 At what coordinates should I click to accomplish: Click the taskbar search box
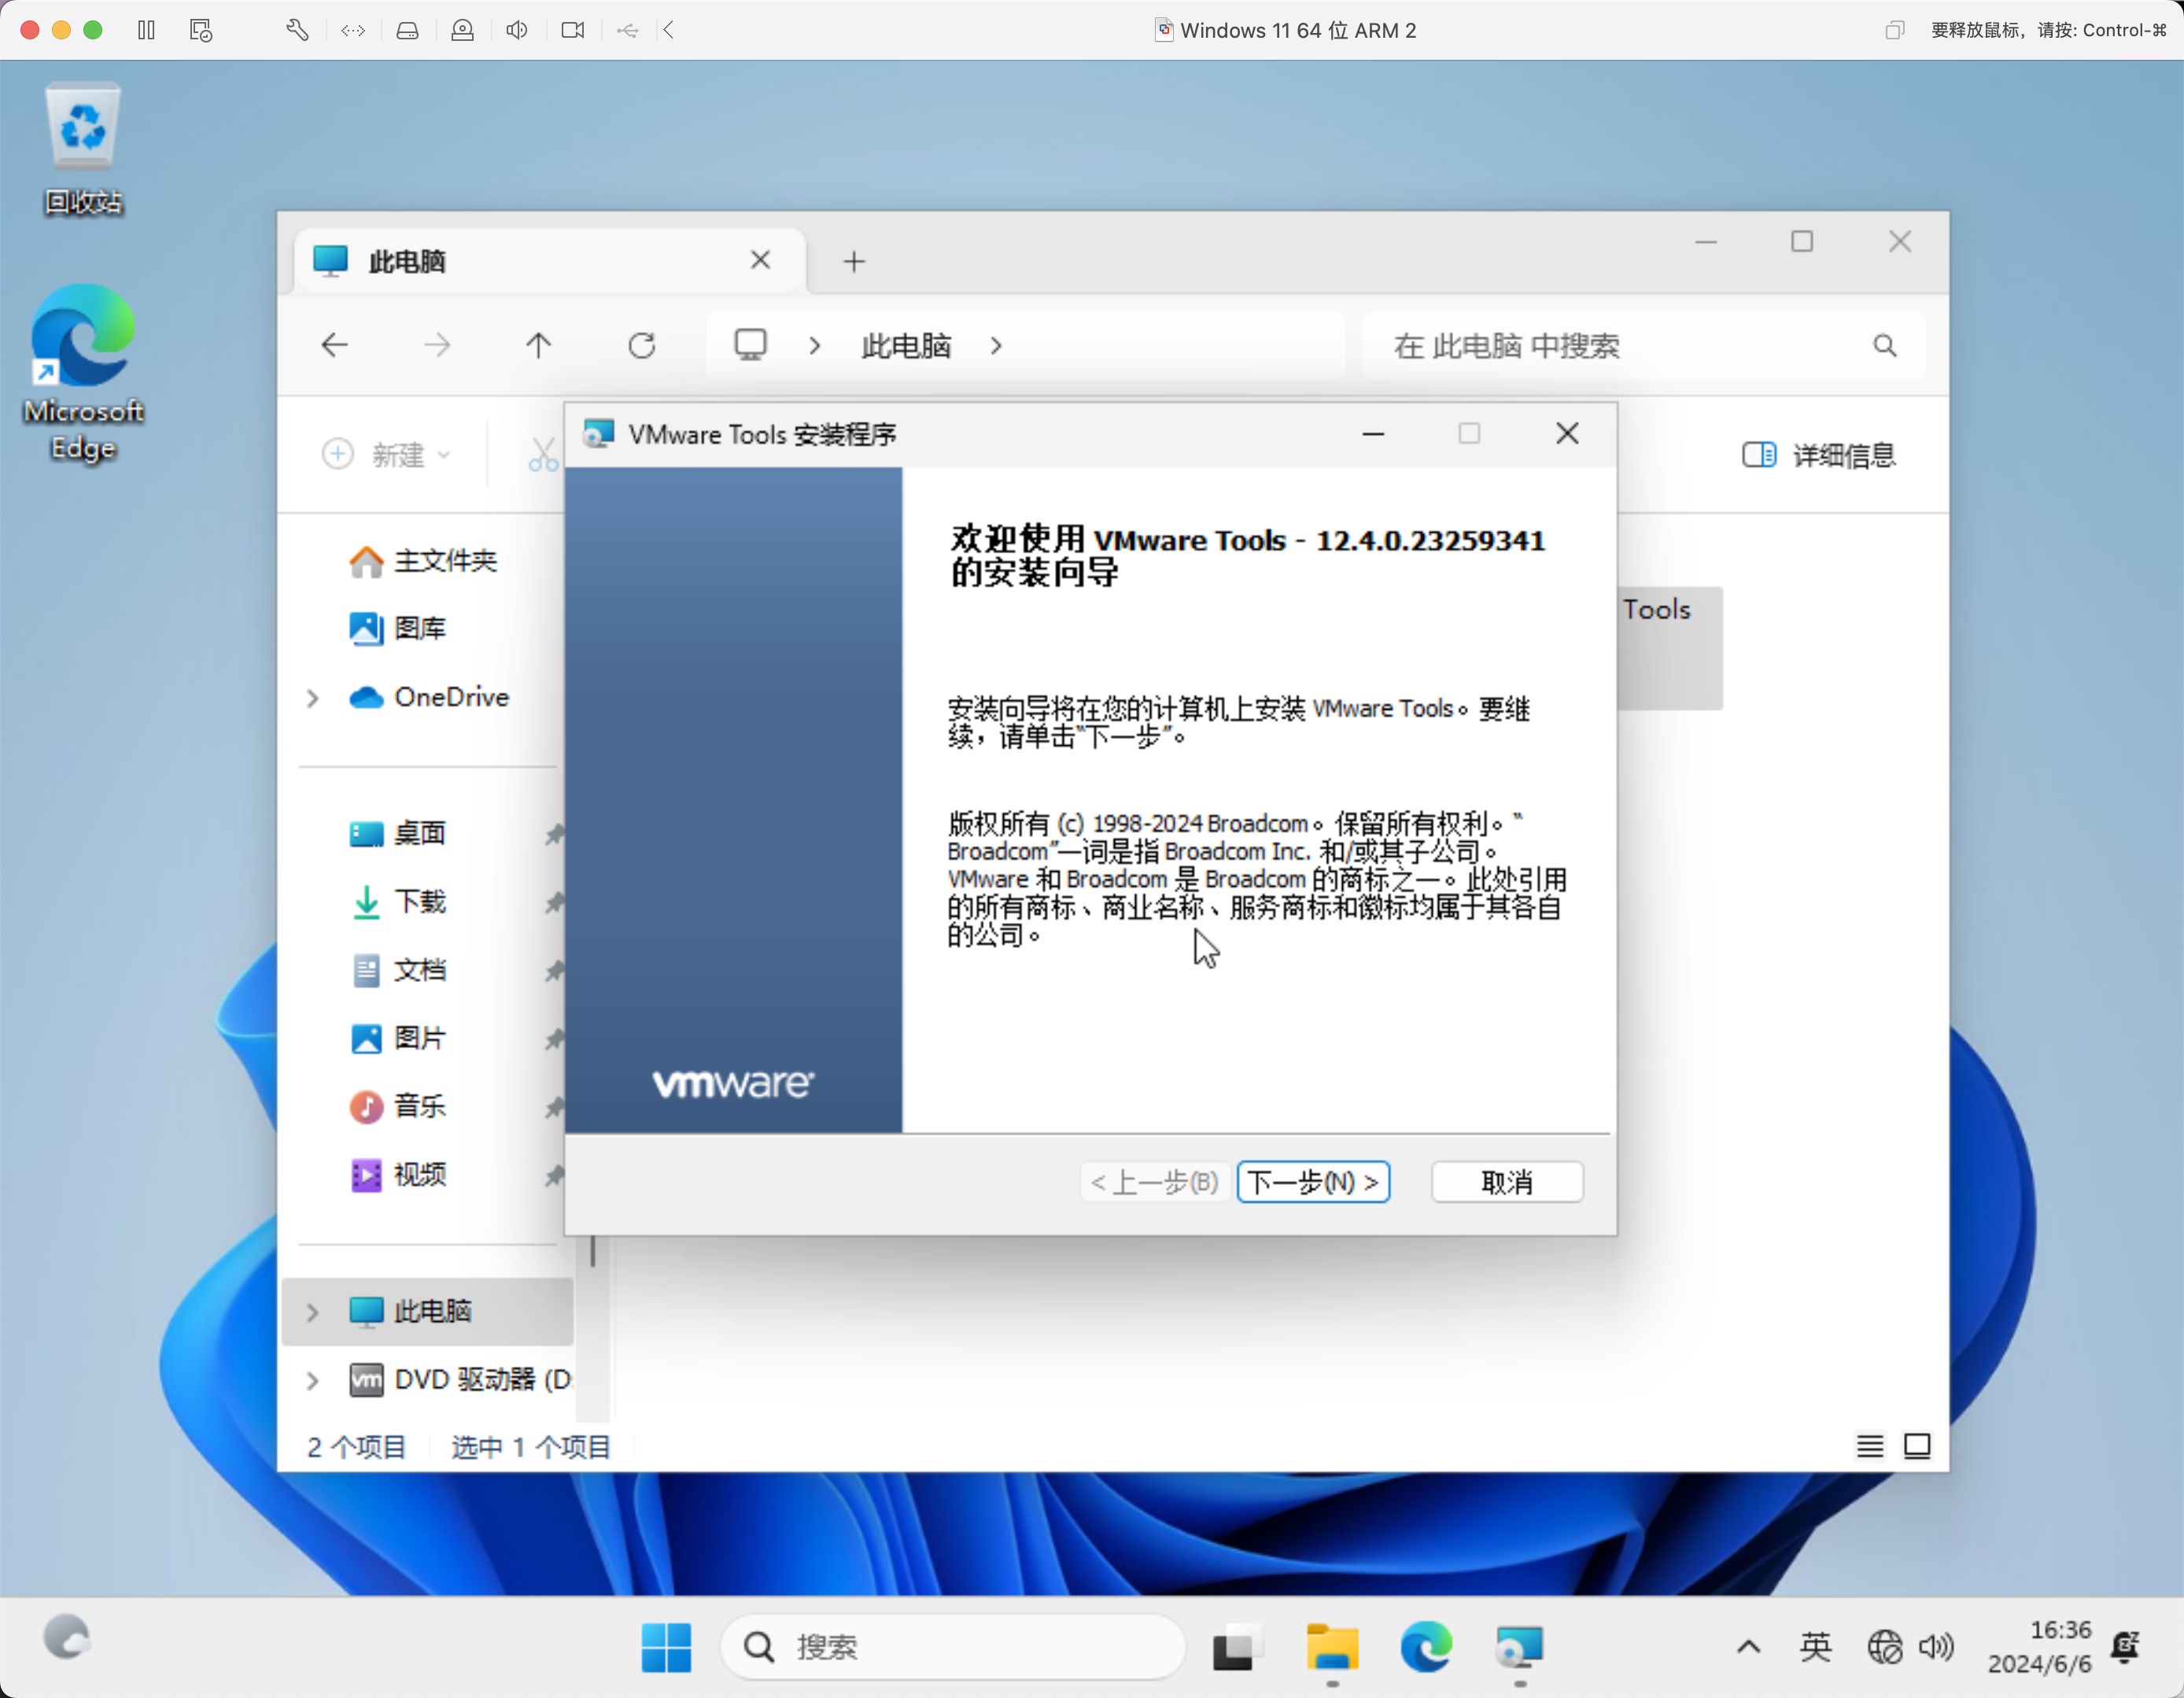click(x=953, y=1646)
